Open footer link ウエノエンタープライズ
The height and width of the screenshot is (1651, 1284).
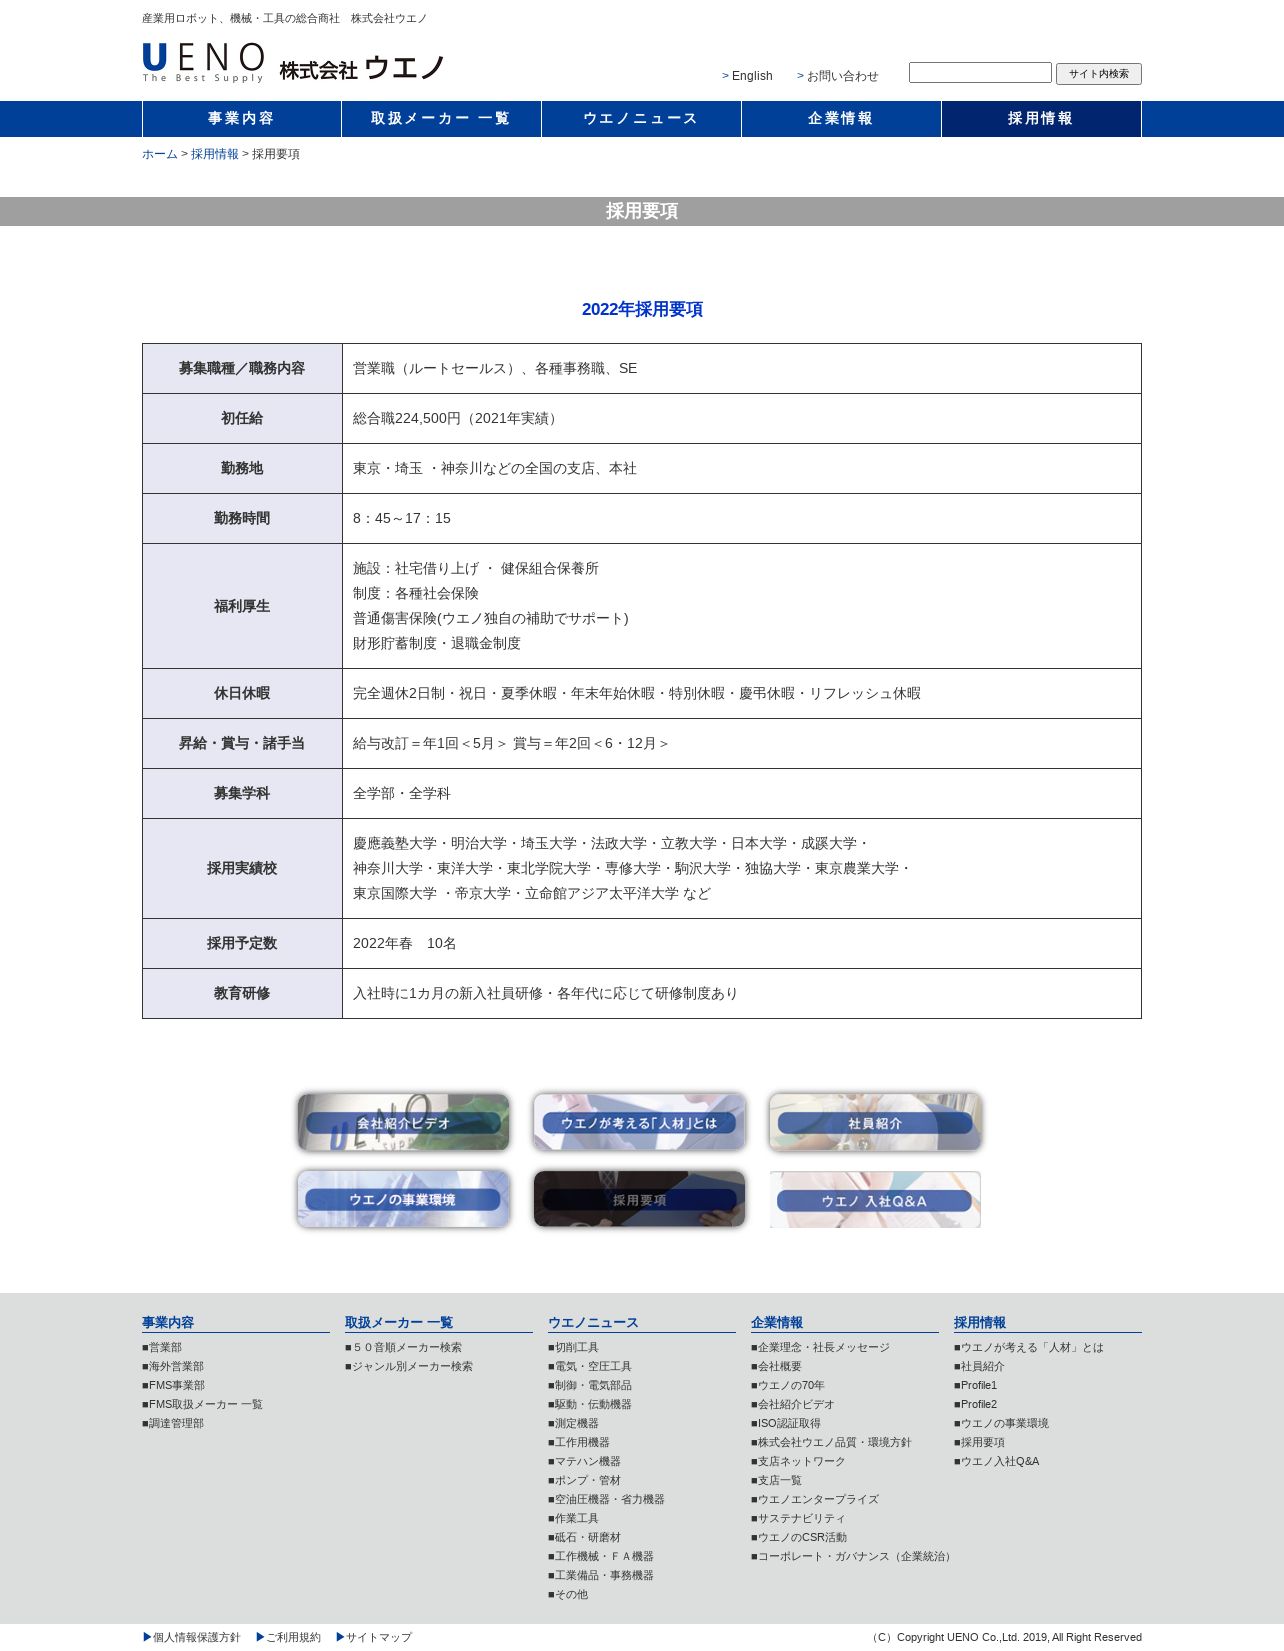[815, 1500]
